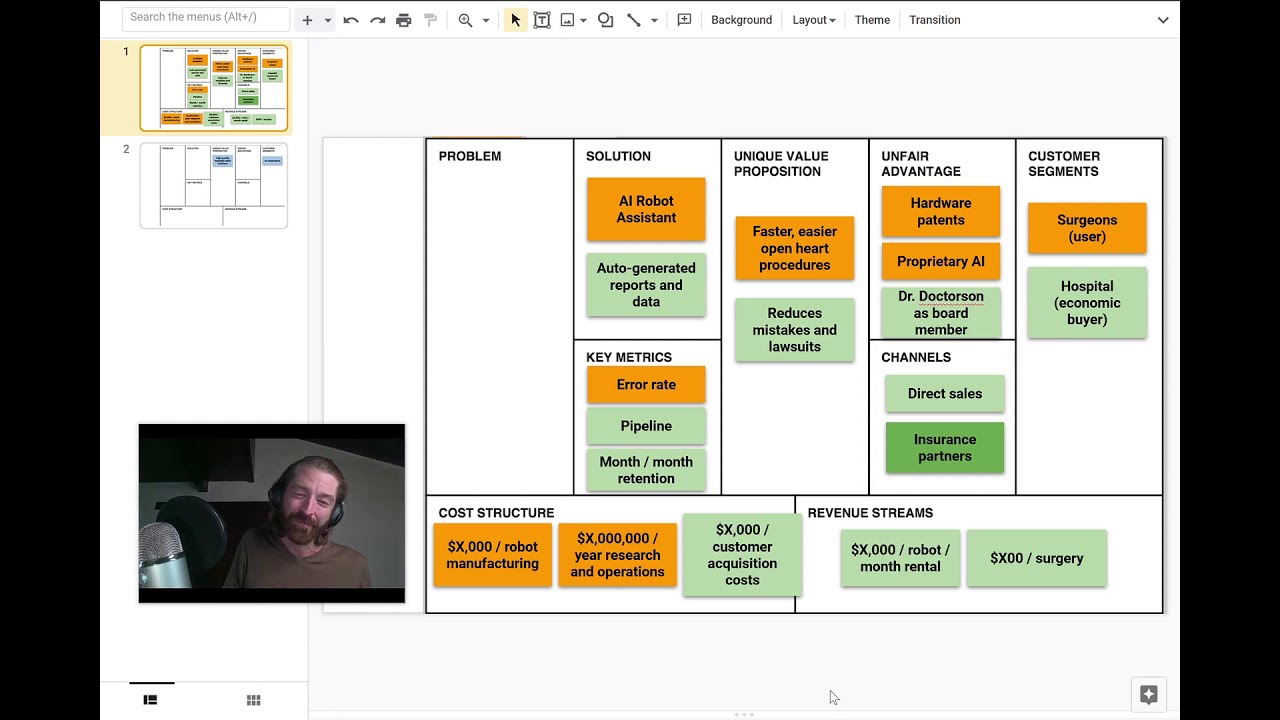The image size is (1280, 720).
Task: Select the $X00 / surgery note
Action: [x=1037, y=558]
